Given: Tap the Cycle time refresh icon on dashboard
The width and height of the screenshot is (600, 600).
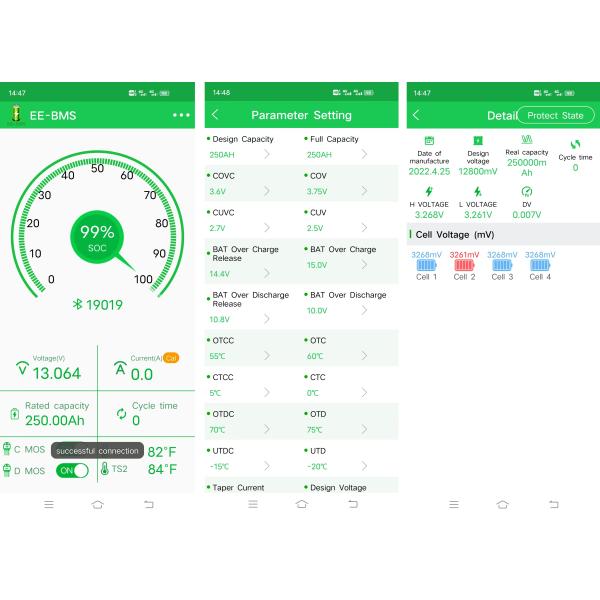Looking at the screenshot, I should point(122,414).
